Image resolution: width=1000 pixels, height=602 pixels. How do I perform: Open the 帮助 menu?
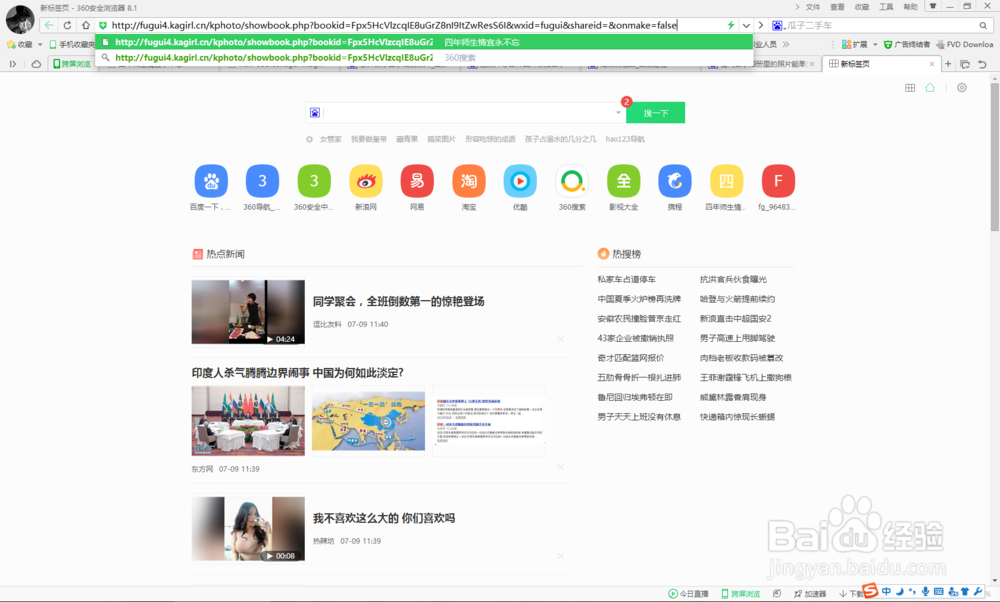pos(910,7)
